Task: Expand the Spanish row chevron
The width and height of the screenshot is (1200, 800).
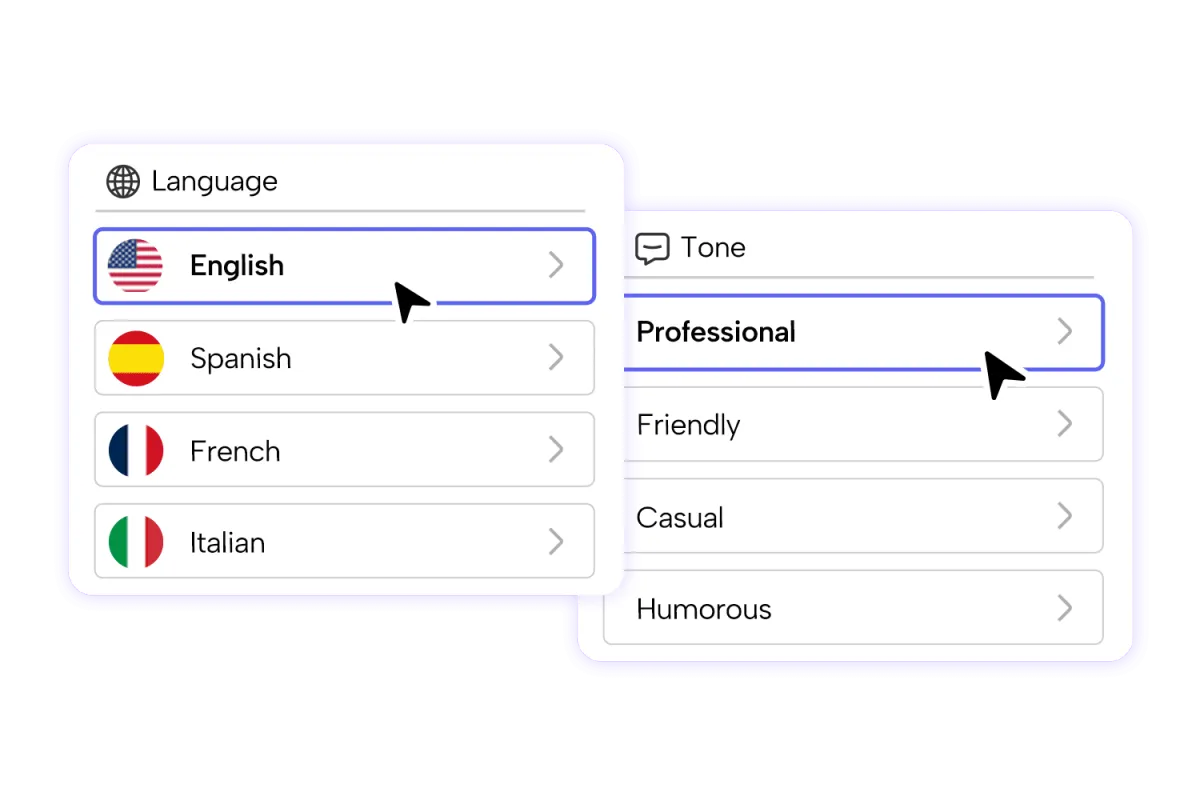Action: pos(556,357)
